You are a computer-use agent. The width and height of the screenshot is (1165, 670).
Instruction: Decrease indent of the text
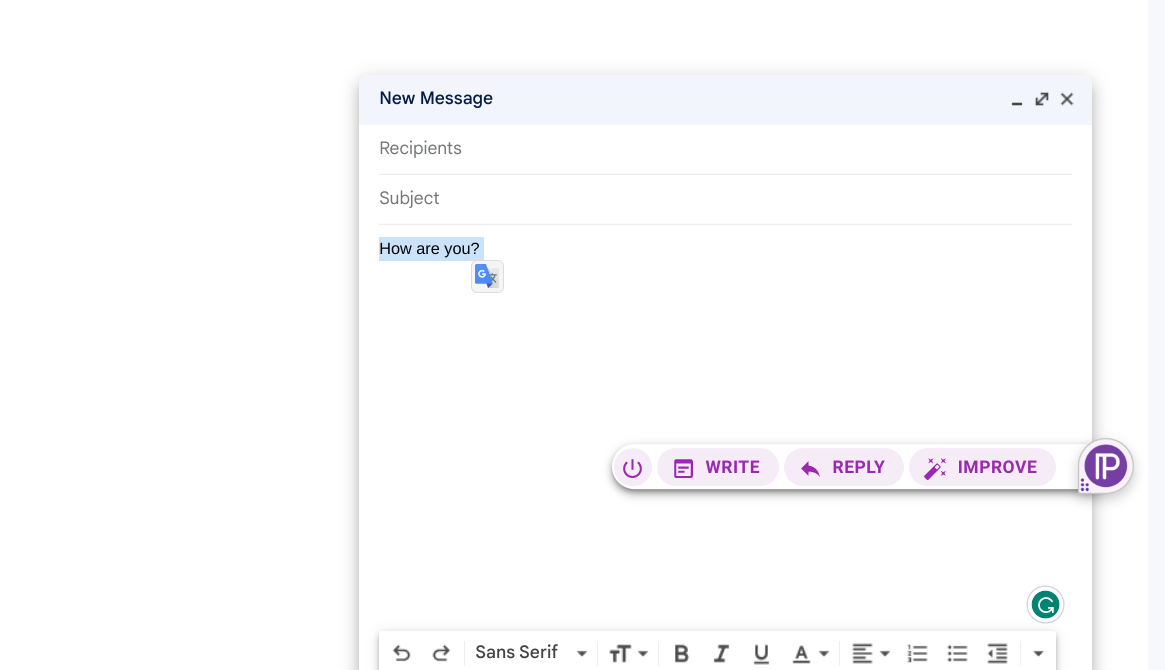tap(997, 653)
